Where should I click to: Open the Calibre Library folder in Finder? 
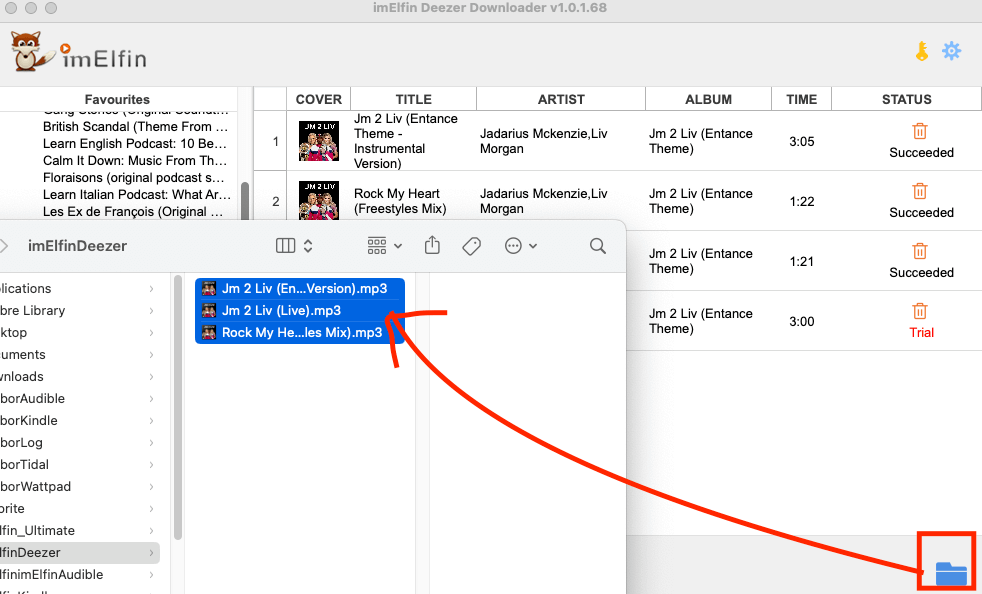[33, 311]
